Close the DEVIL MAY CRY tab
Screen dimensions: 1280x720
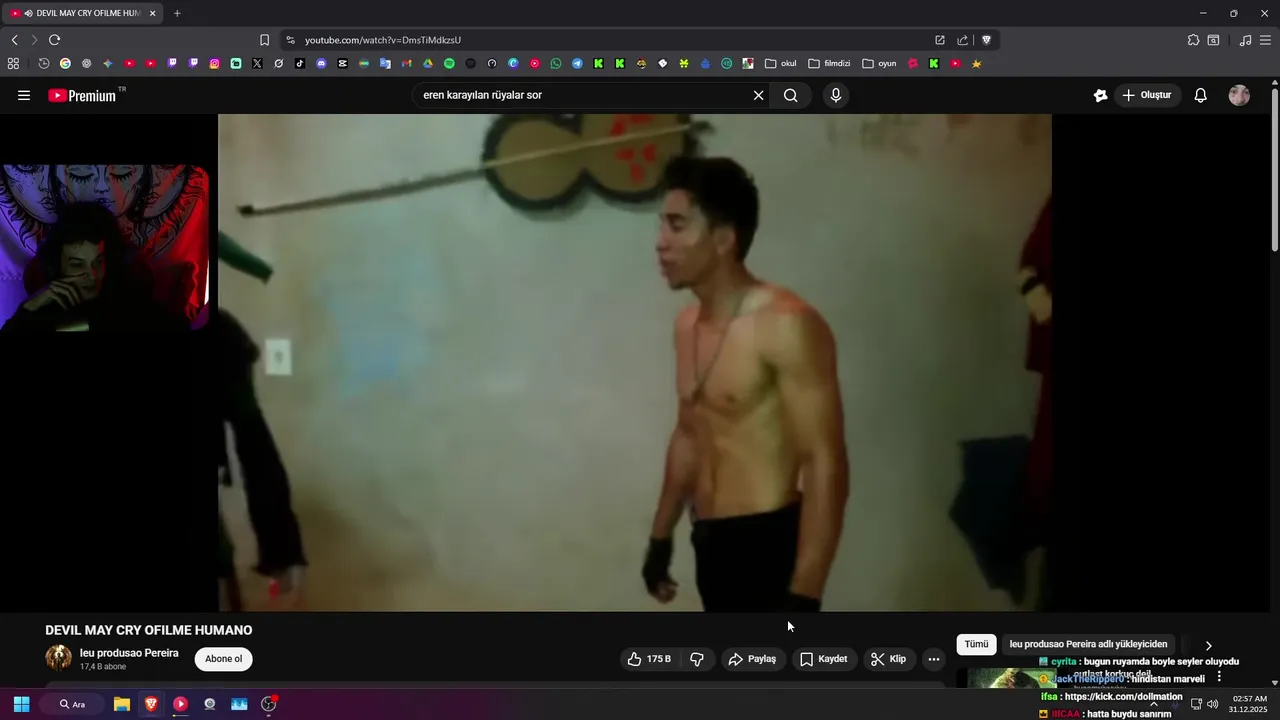pyautogui.click(x=152, y=13)
